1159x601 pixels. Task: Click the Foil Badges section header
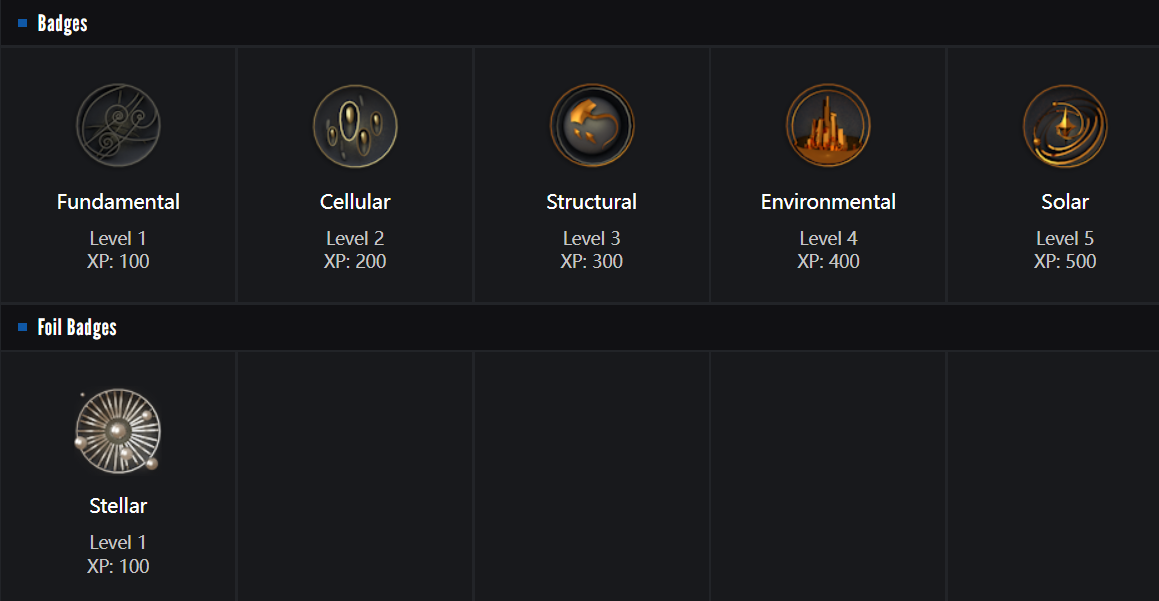point(77,327)
